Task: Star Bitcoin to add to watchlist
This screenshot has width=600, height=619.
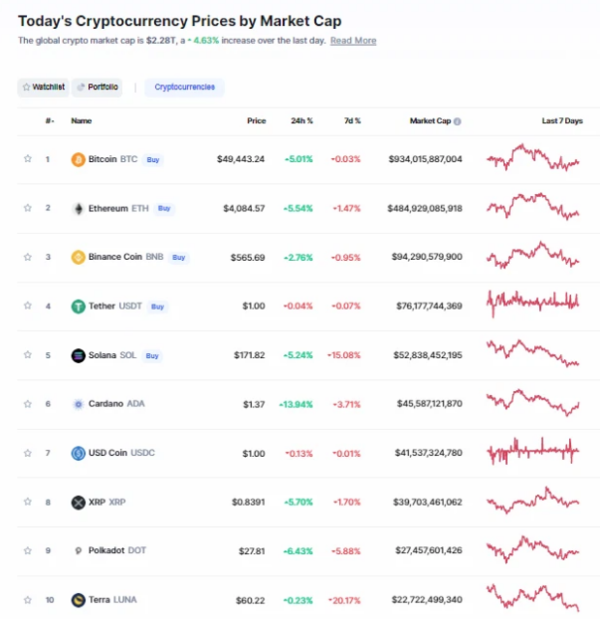Action: (x=28, y=159)
